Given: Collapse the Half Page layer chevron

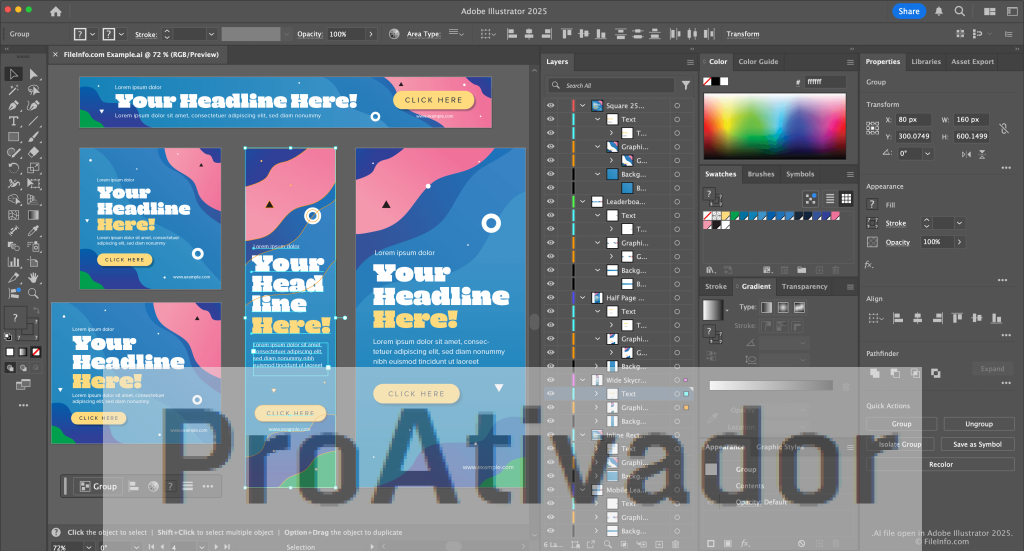Looking at the screenshot, I should pyautogui.click(x=583, y=297).
